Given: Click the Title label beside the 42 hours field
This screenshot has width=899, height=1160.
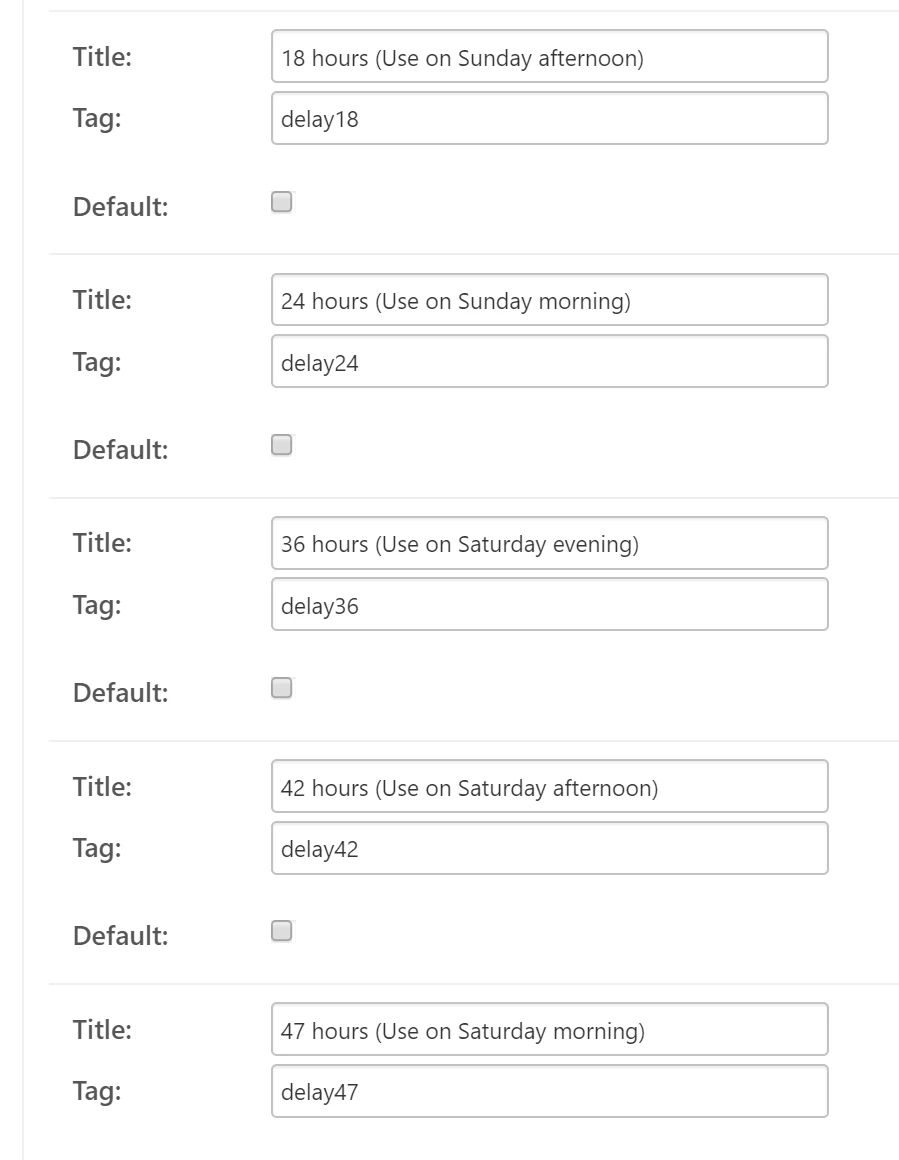Looking at the screenshot, I should (102, 787).
